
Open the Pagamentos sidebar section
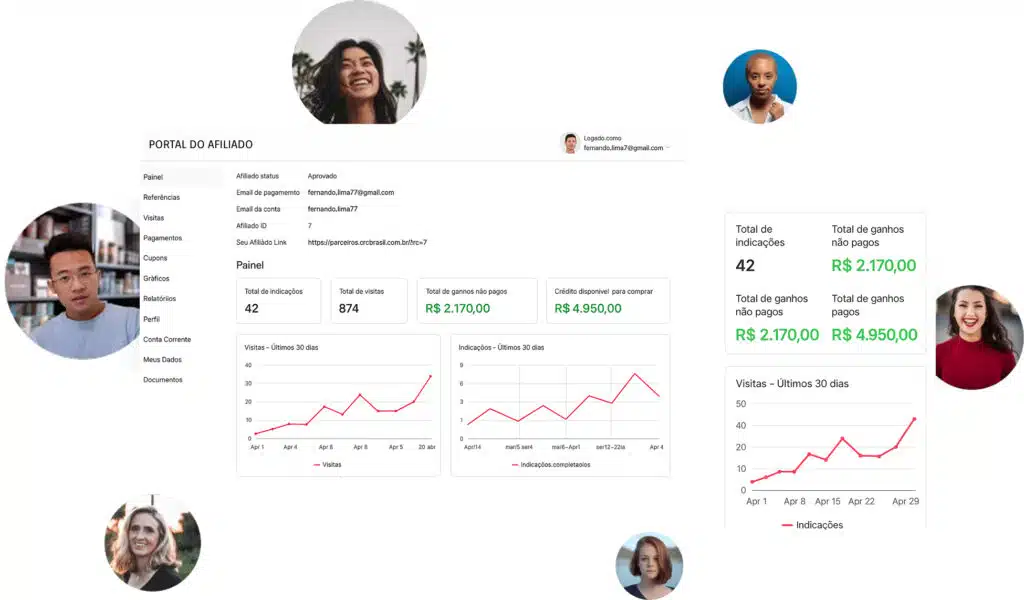162,238
